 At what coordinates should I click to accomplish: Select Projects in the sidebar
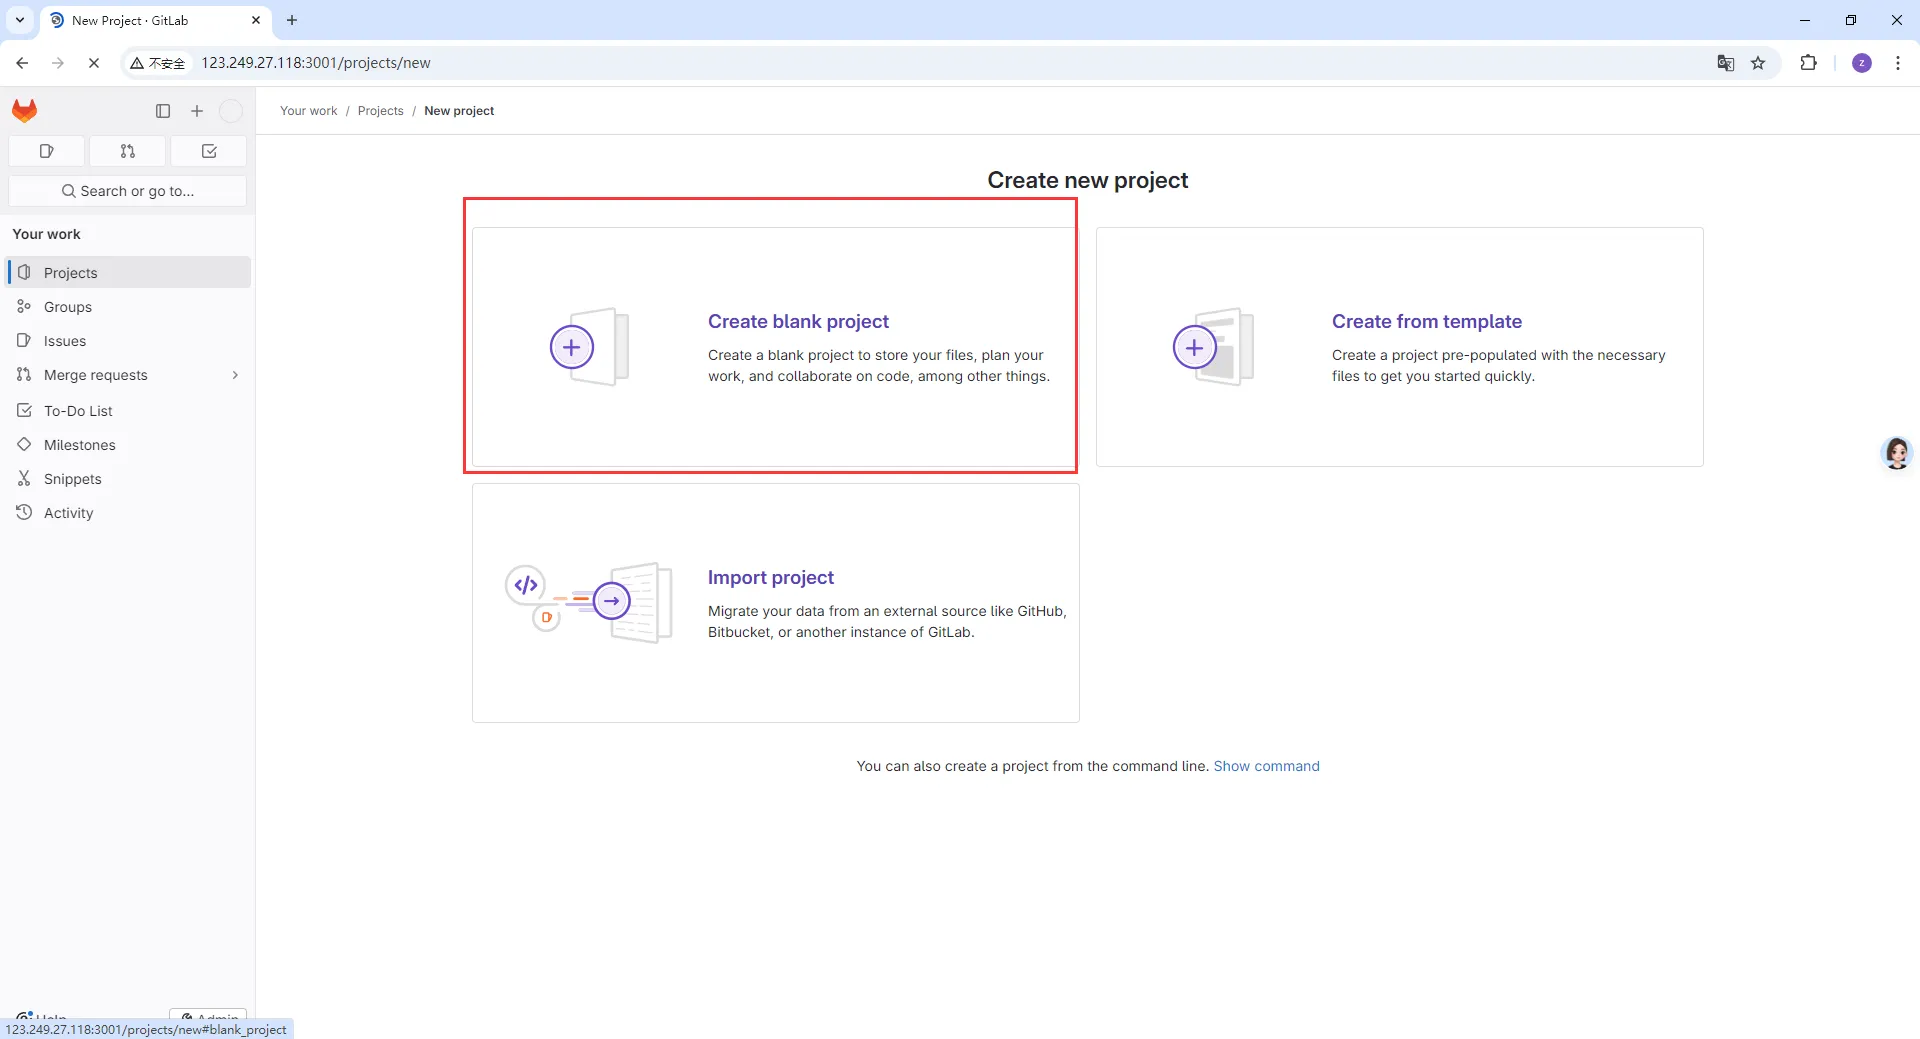128,273
